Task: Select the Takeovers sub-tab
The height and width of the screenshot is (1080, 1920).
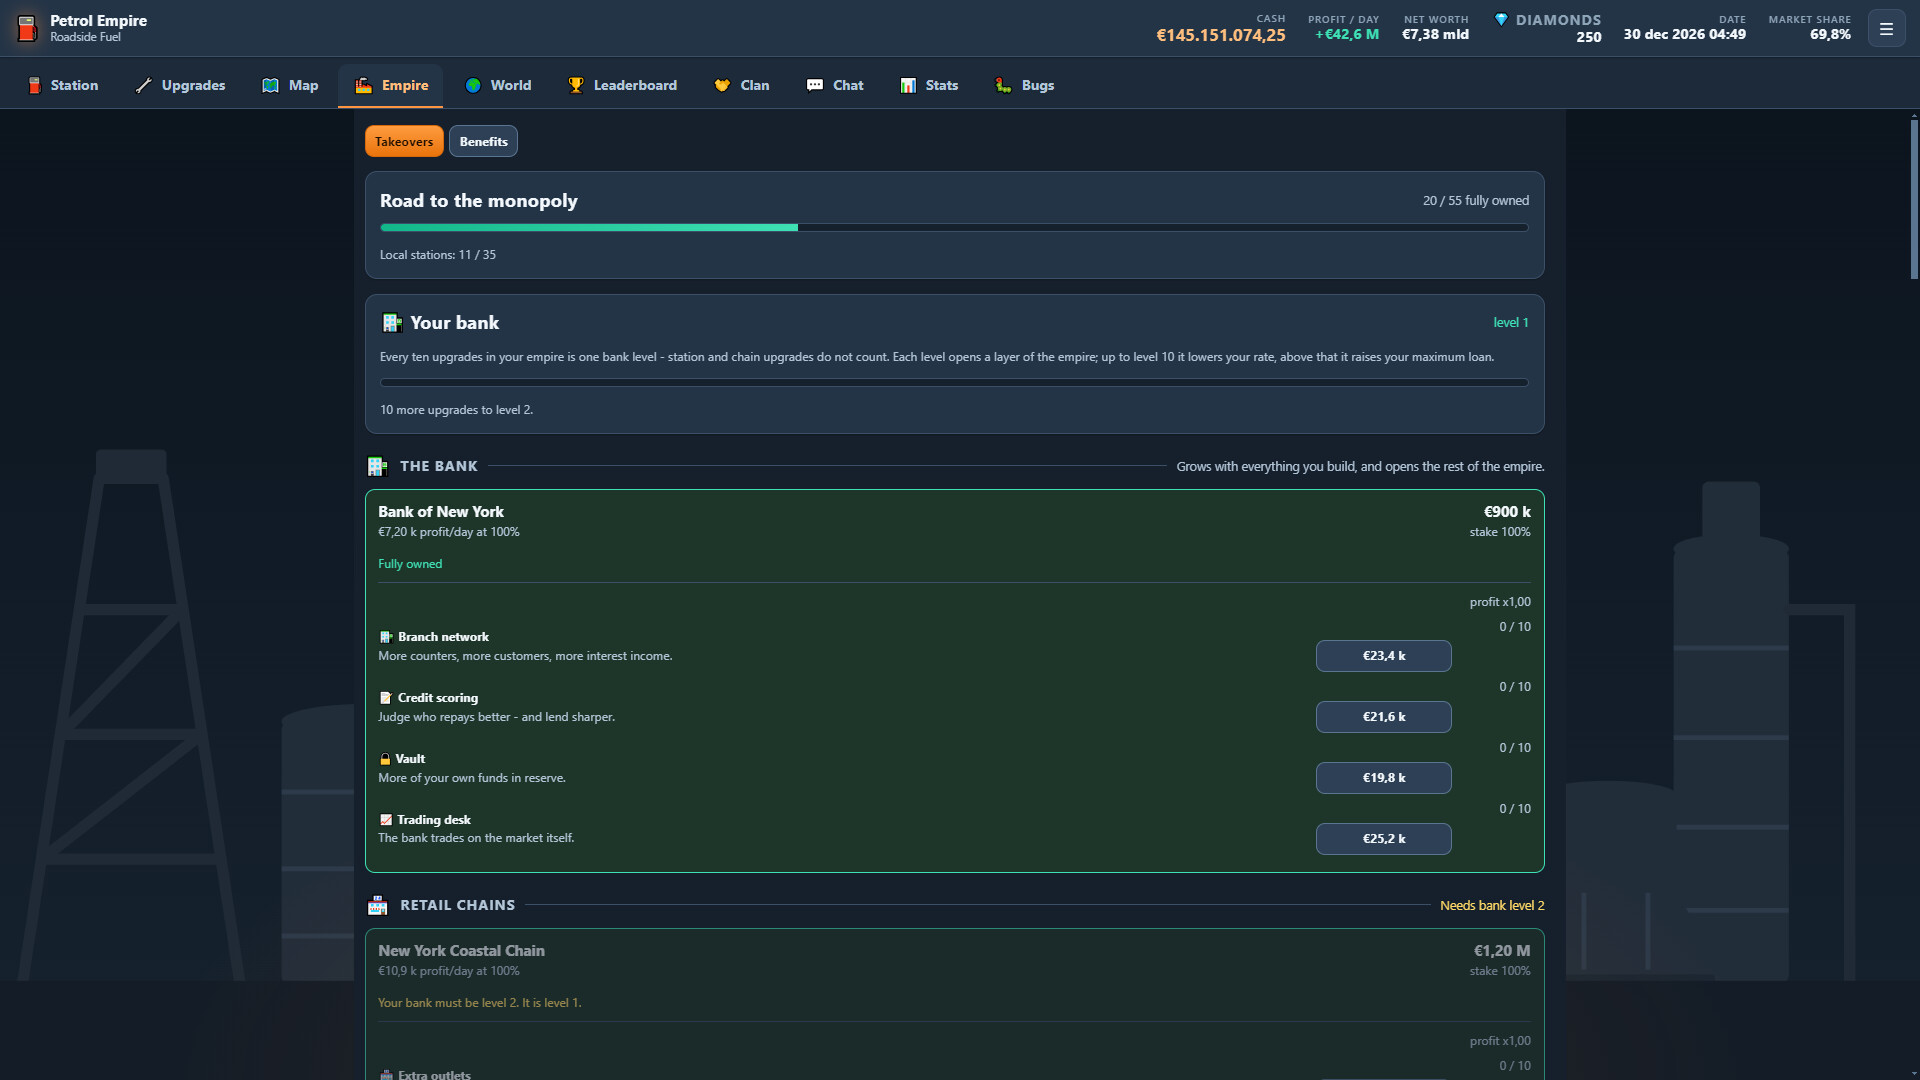Action: click(404, 141)
